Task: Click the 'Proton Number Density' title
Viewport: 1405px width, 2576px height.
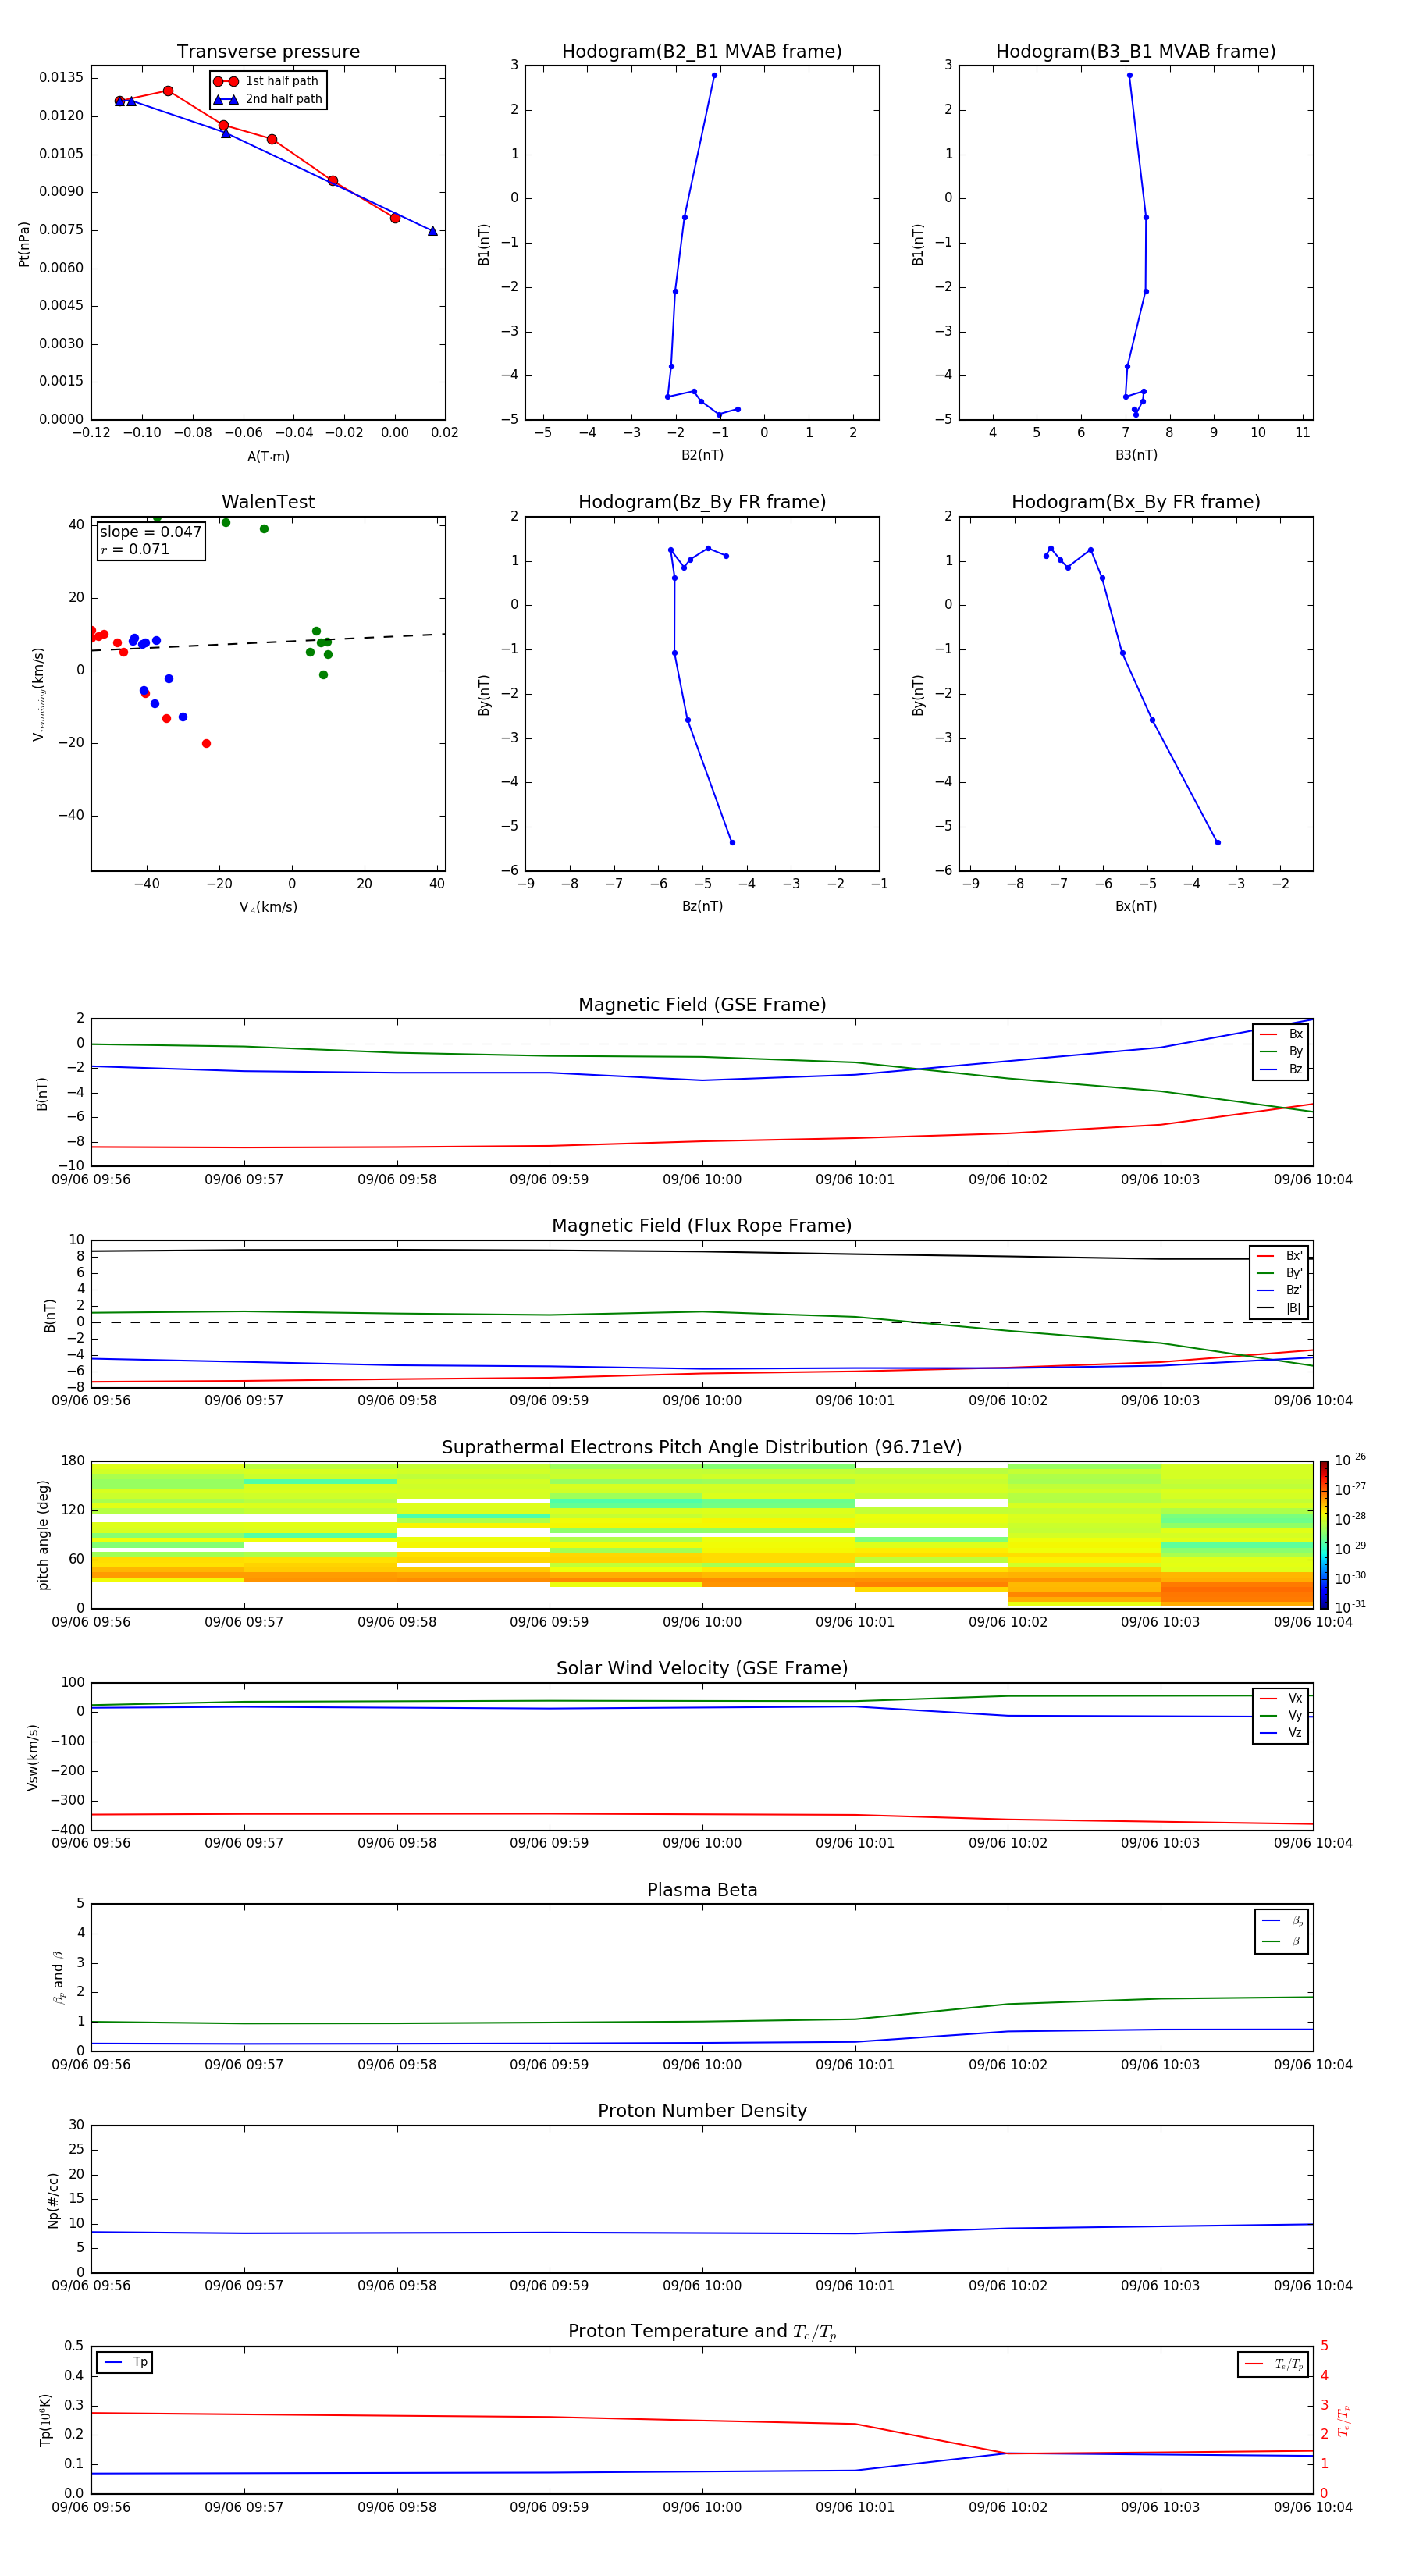Action: (x=702, y=2110)
